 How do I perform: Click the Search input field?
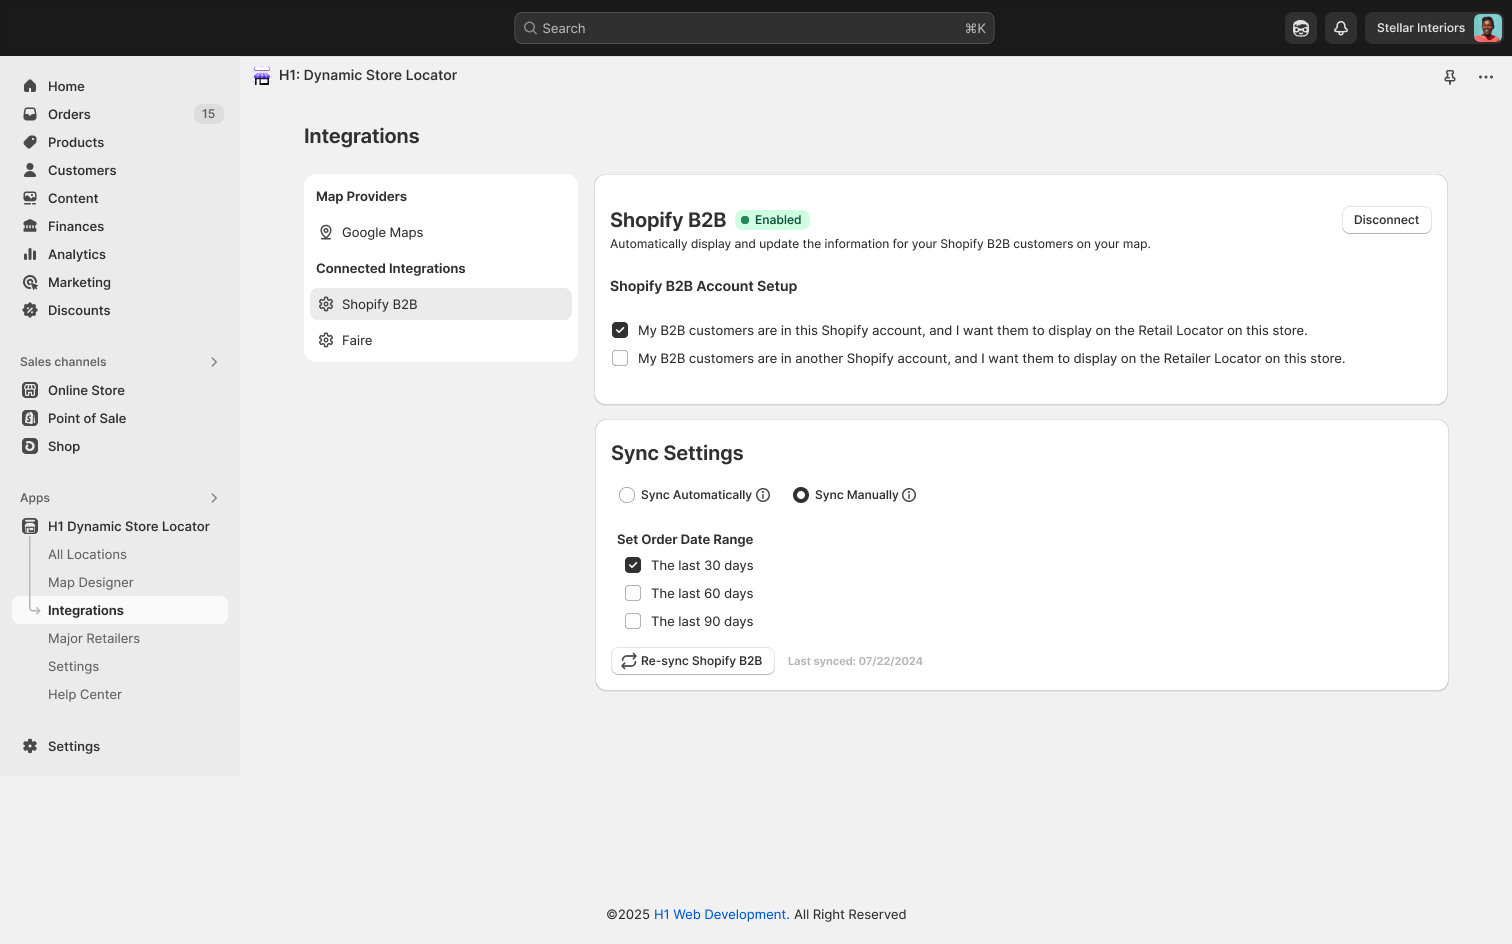coord(754,28)
